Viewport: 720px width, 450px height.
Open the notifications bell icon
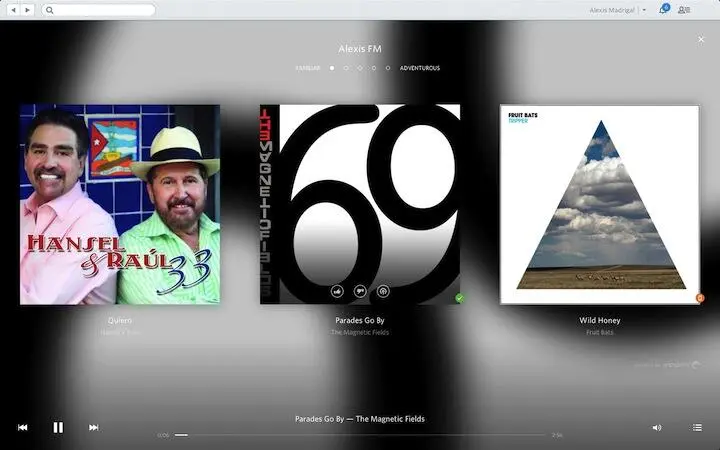pos(664,9)
